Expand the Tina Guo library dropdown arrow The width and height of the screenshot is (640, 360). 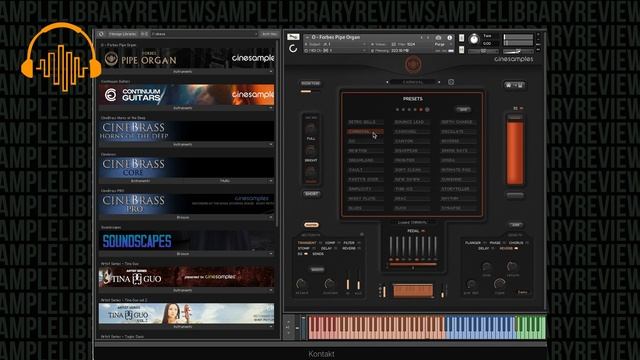tap(271, 290)
